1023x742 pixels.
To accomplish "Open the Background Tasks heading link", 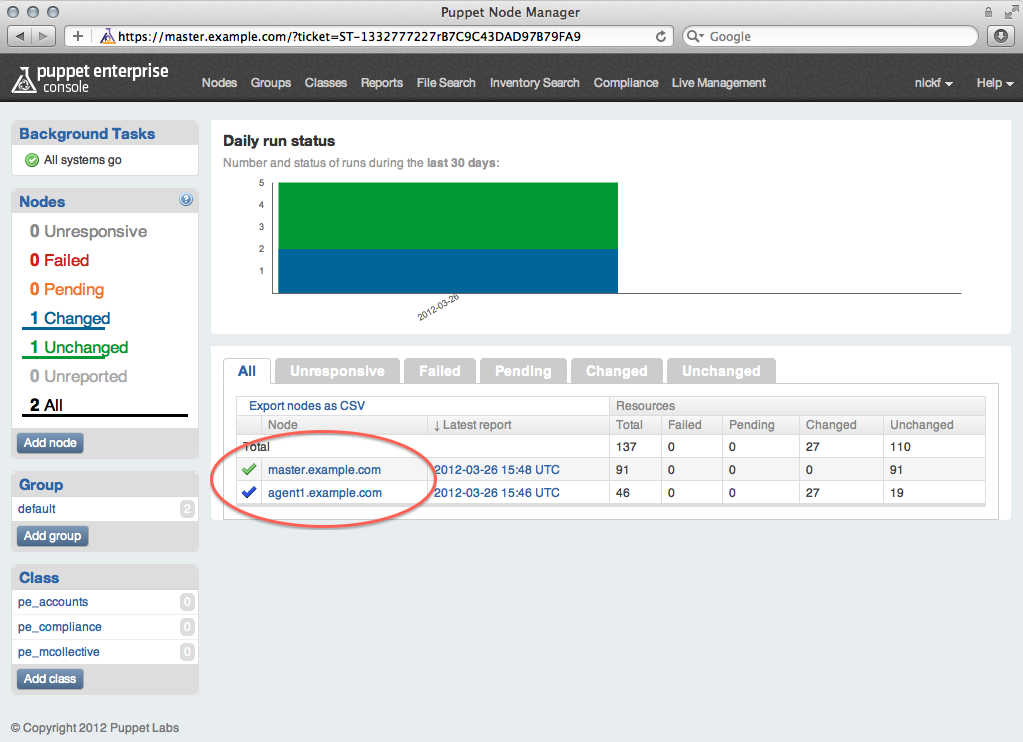I will pyautogui.click(x=87, y=133).
